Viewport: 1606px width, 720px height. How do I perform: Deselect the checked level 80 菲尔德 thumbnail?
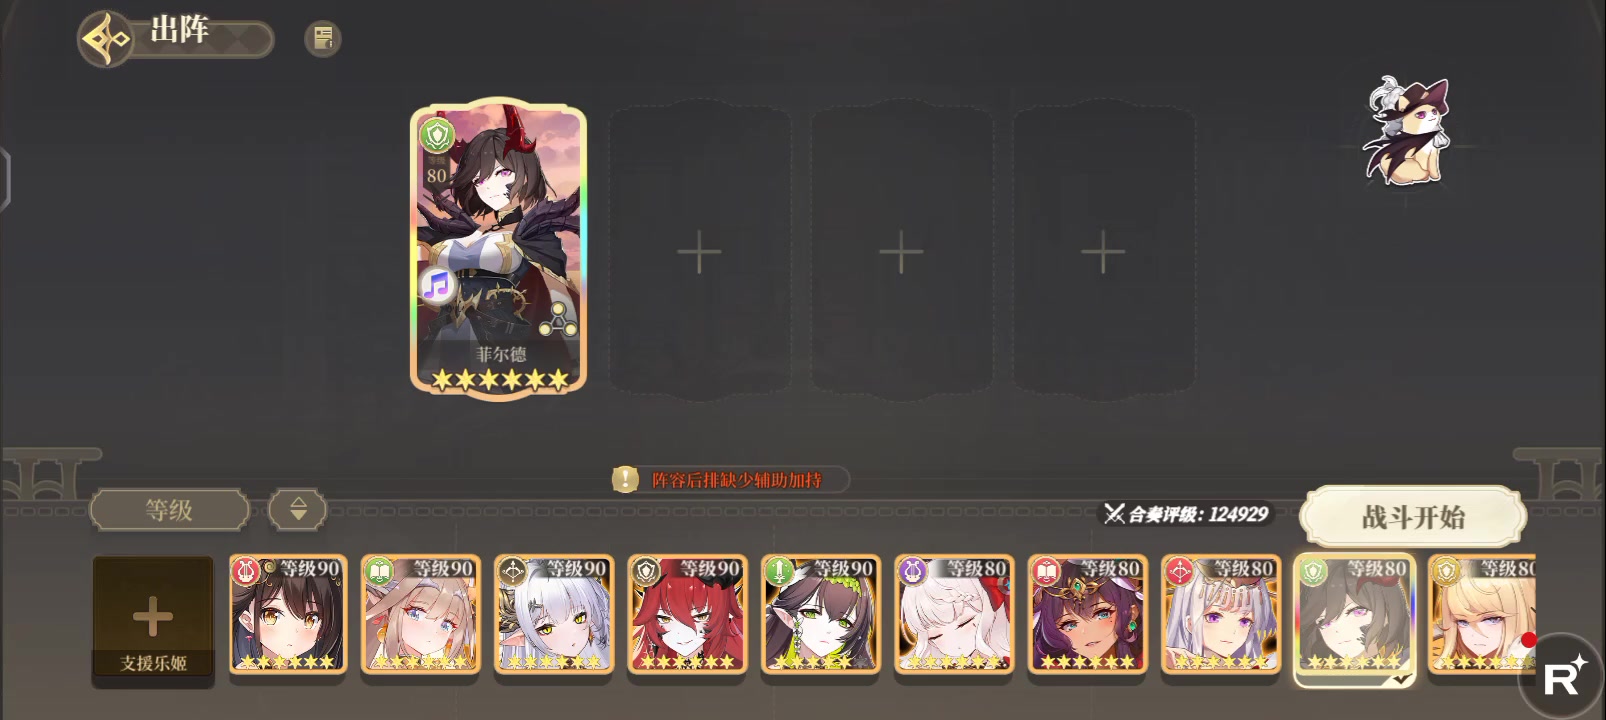click(1354, 617)
